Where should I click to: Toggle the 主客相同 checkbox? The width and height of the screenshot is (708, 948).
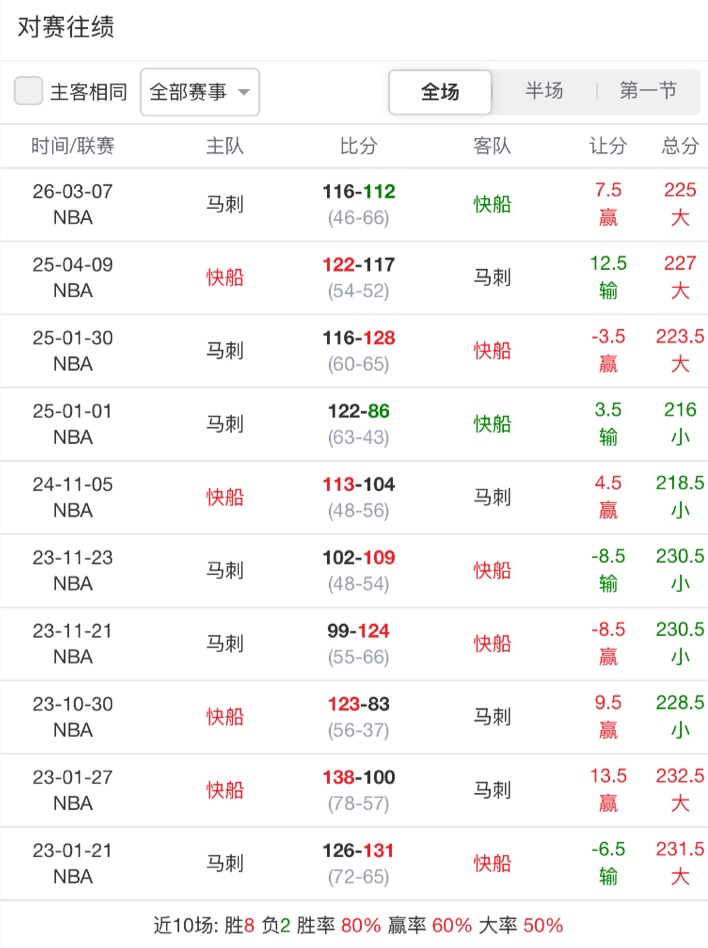(x=29, y=92)
